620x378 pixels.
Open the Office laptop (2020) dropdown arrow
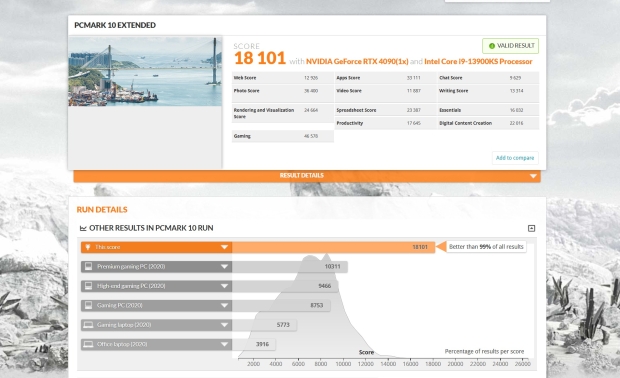coord(224,344)
